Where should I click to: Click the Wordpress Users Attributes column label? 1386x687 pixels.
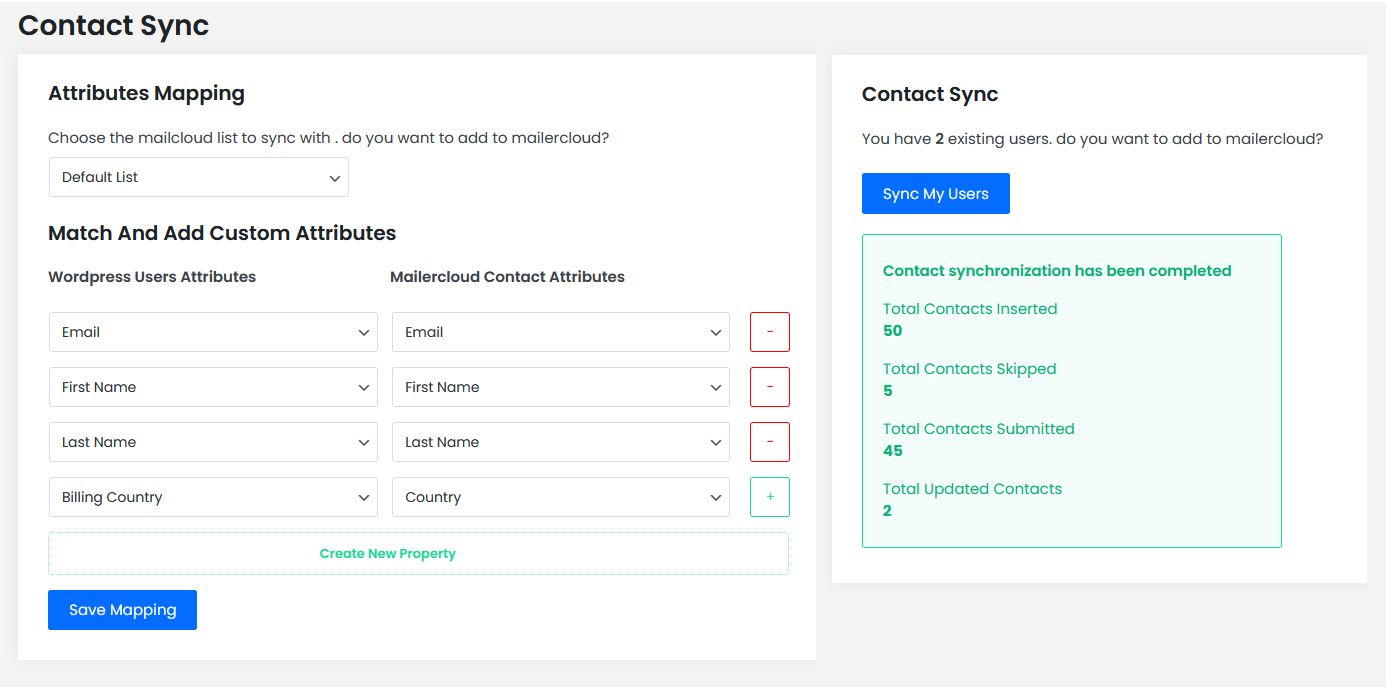pyautogui.click(x=152, y=277)
